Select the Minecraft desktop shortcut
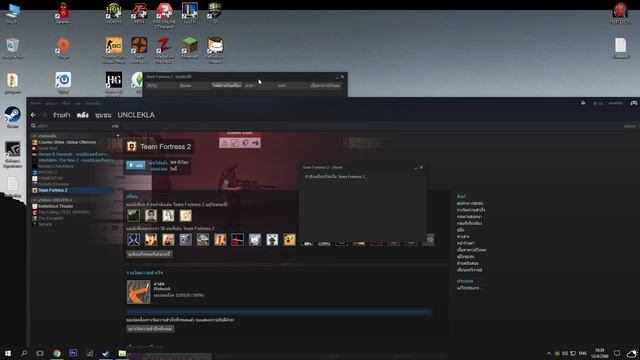640x360 pixels. [x=190, y=48]
